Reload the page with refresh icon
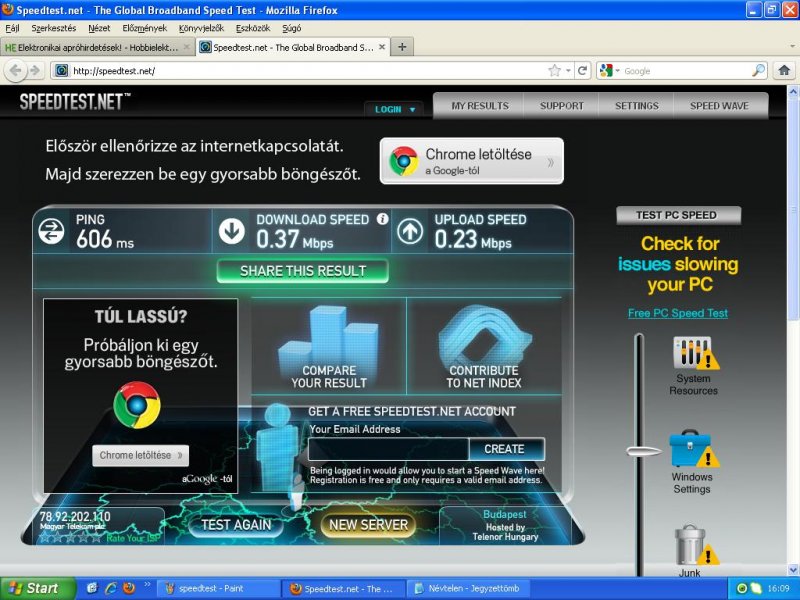This screenshot has width=800, height=600. (x=583, y=70)
